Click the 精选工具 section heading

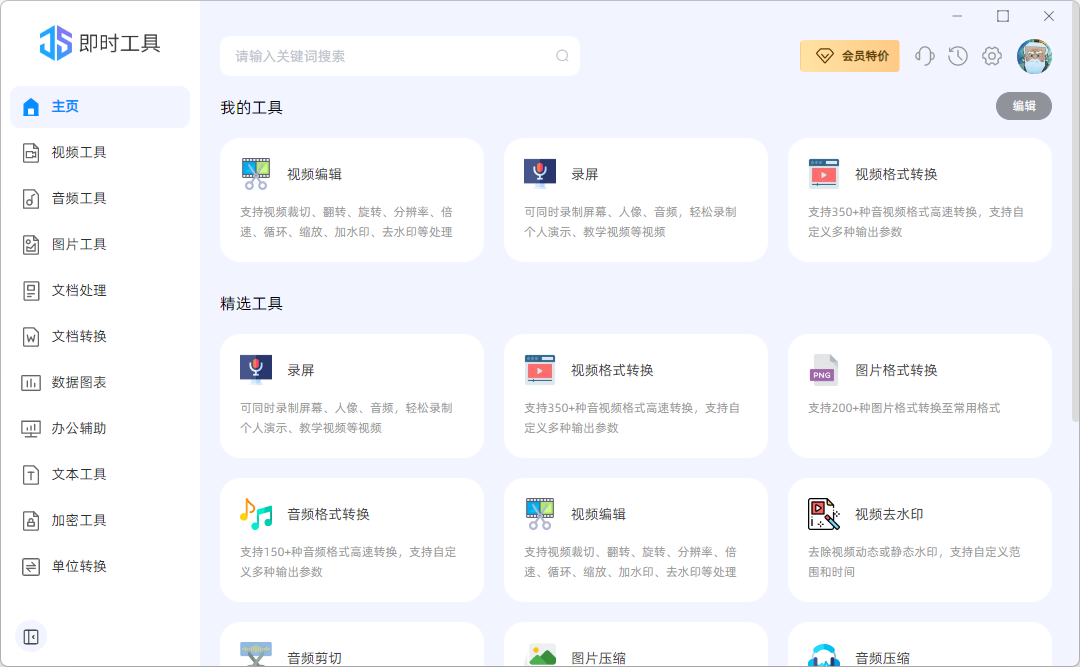[251, 304]
